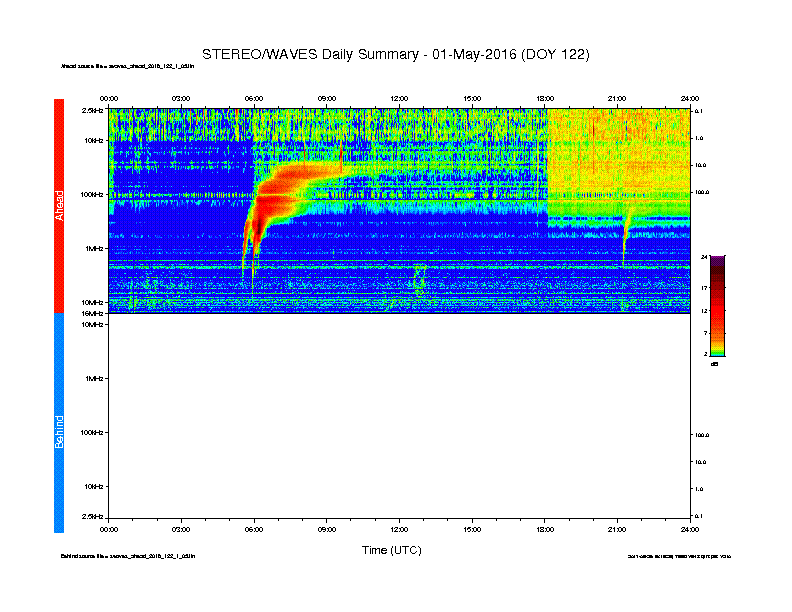Viewport: 792px width, 612px height.
Task: Click the Ahead panel 10MHz frequency label
Action: [93, 302]
